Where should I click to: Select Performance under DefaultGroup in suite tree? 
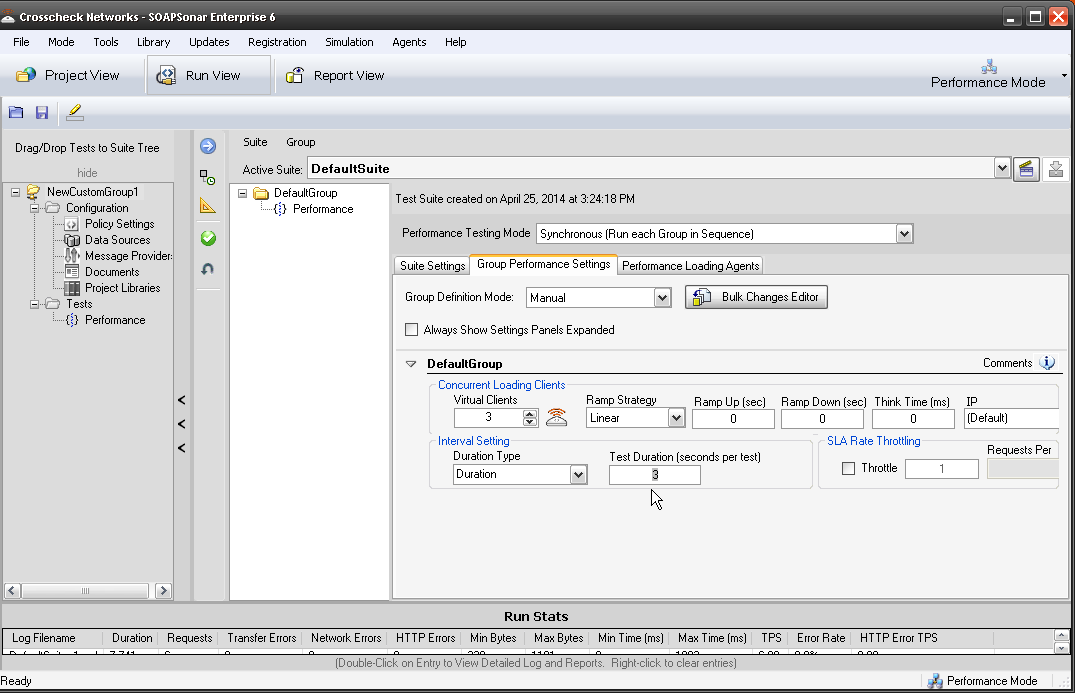coord(323,209)
